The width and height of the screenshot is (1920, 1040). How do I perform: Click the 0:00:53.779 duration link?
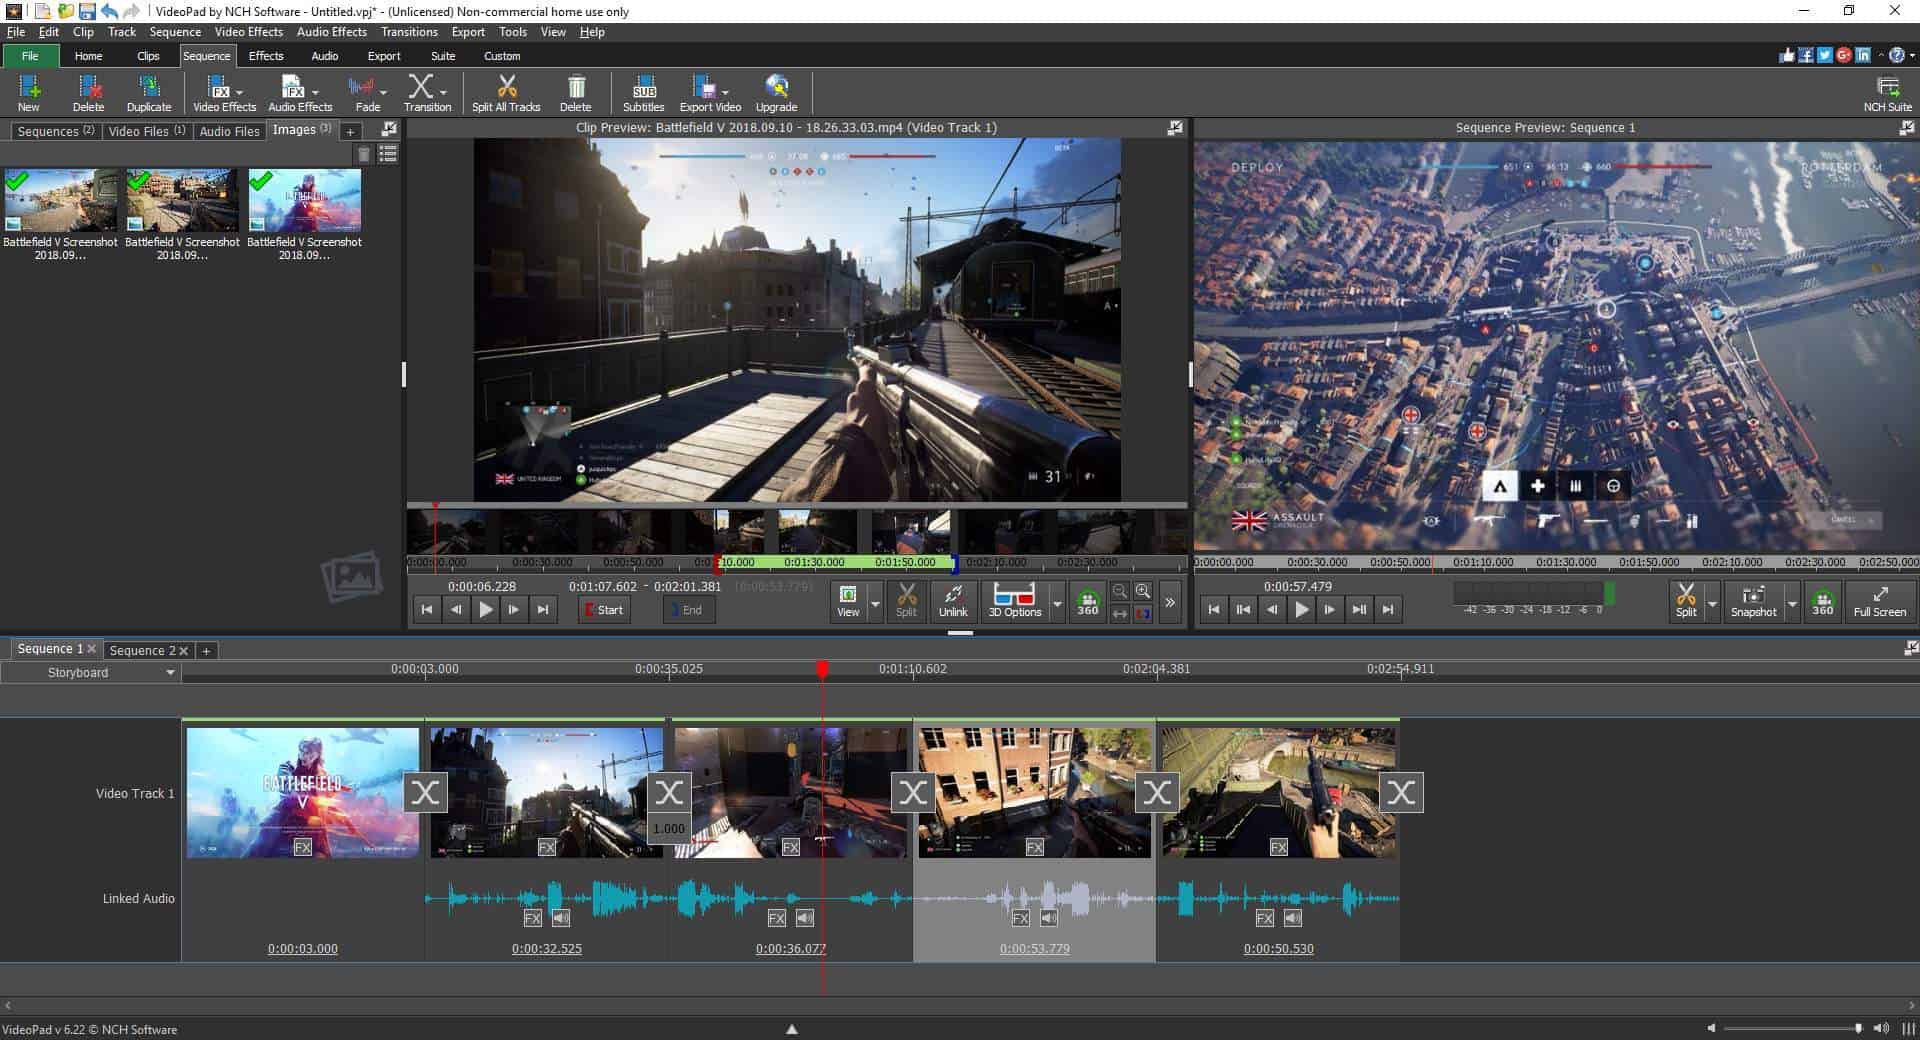(x=1034, y=949)
